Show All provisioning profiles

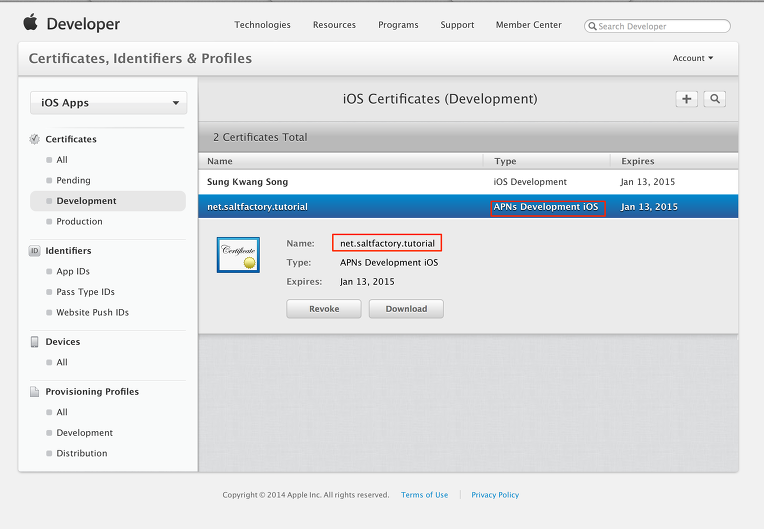62,412
